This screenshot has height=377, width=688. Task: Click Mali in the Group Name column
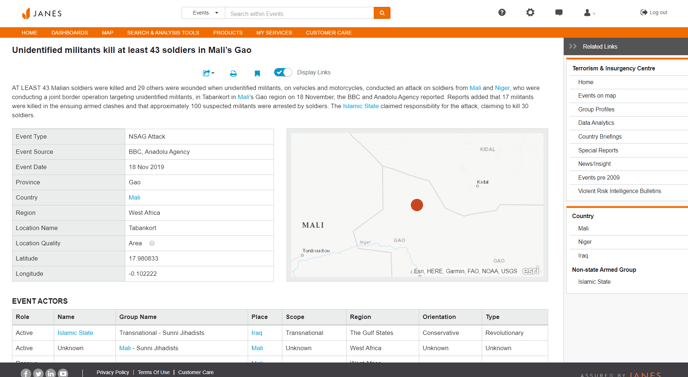[x=125, y=348]
